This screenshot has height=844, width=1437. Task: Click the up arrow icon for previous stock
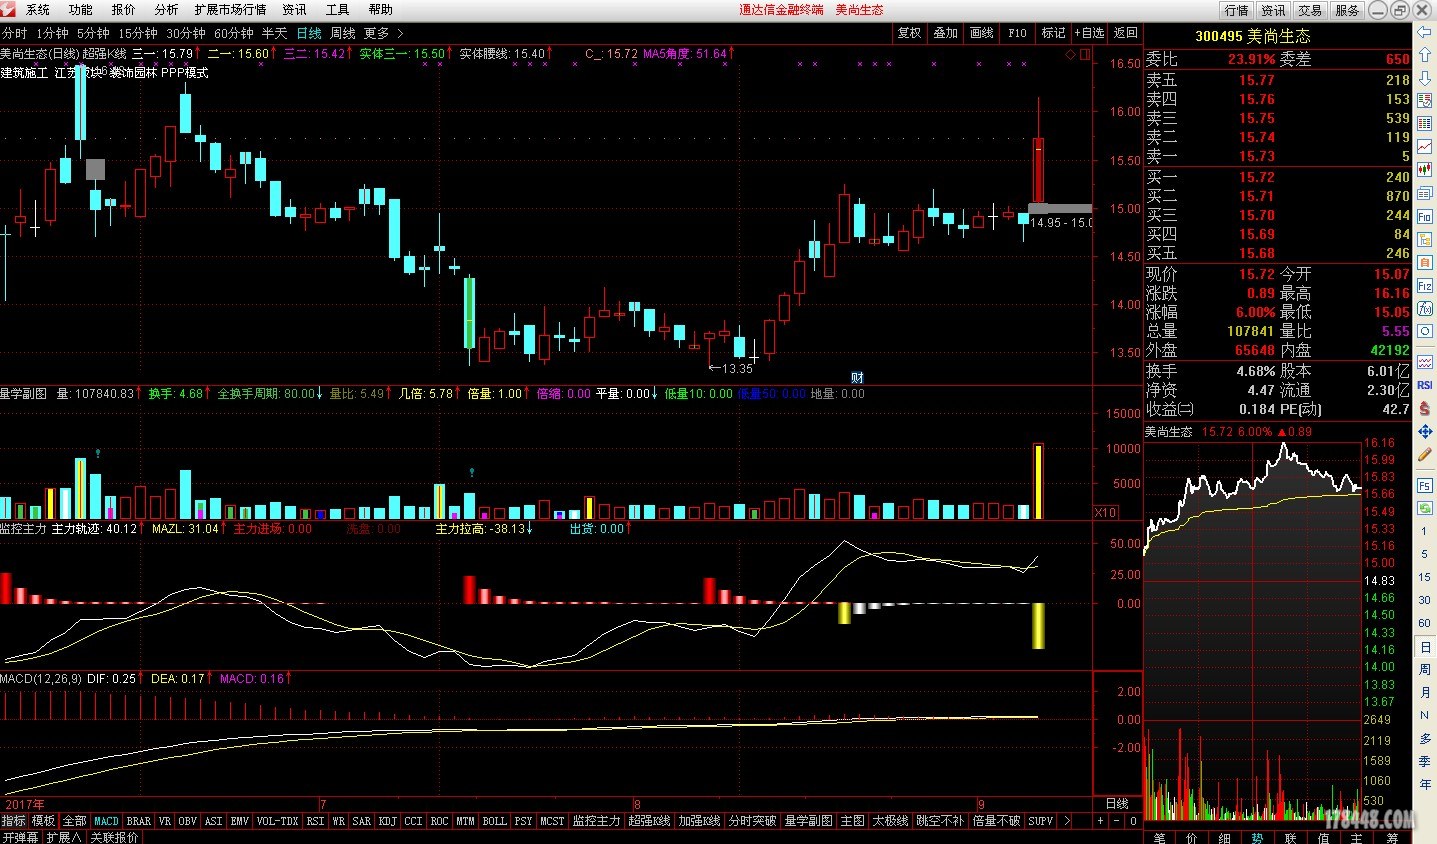pos(1425,56)
